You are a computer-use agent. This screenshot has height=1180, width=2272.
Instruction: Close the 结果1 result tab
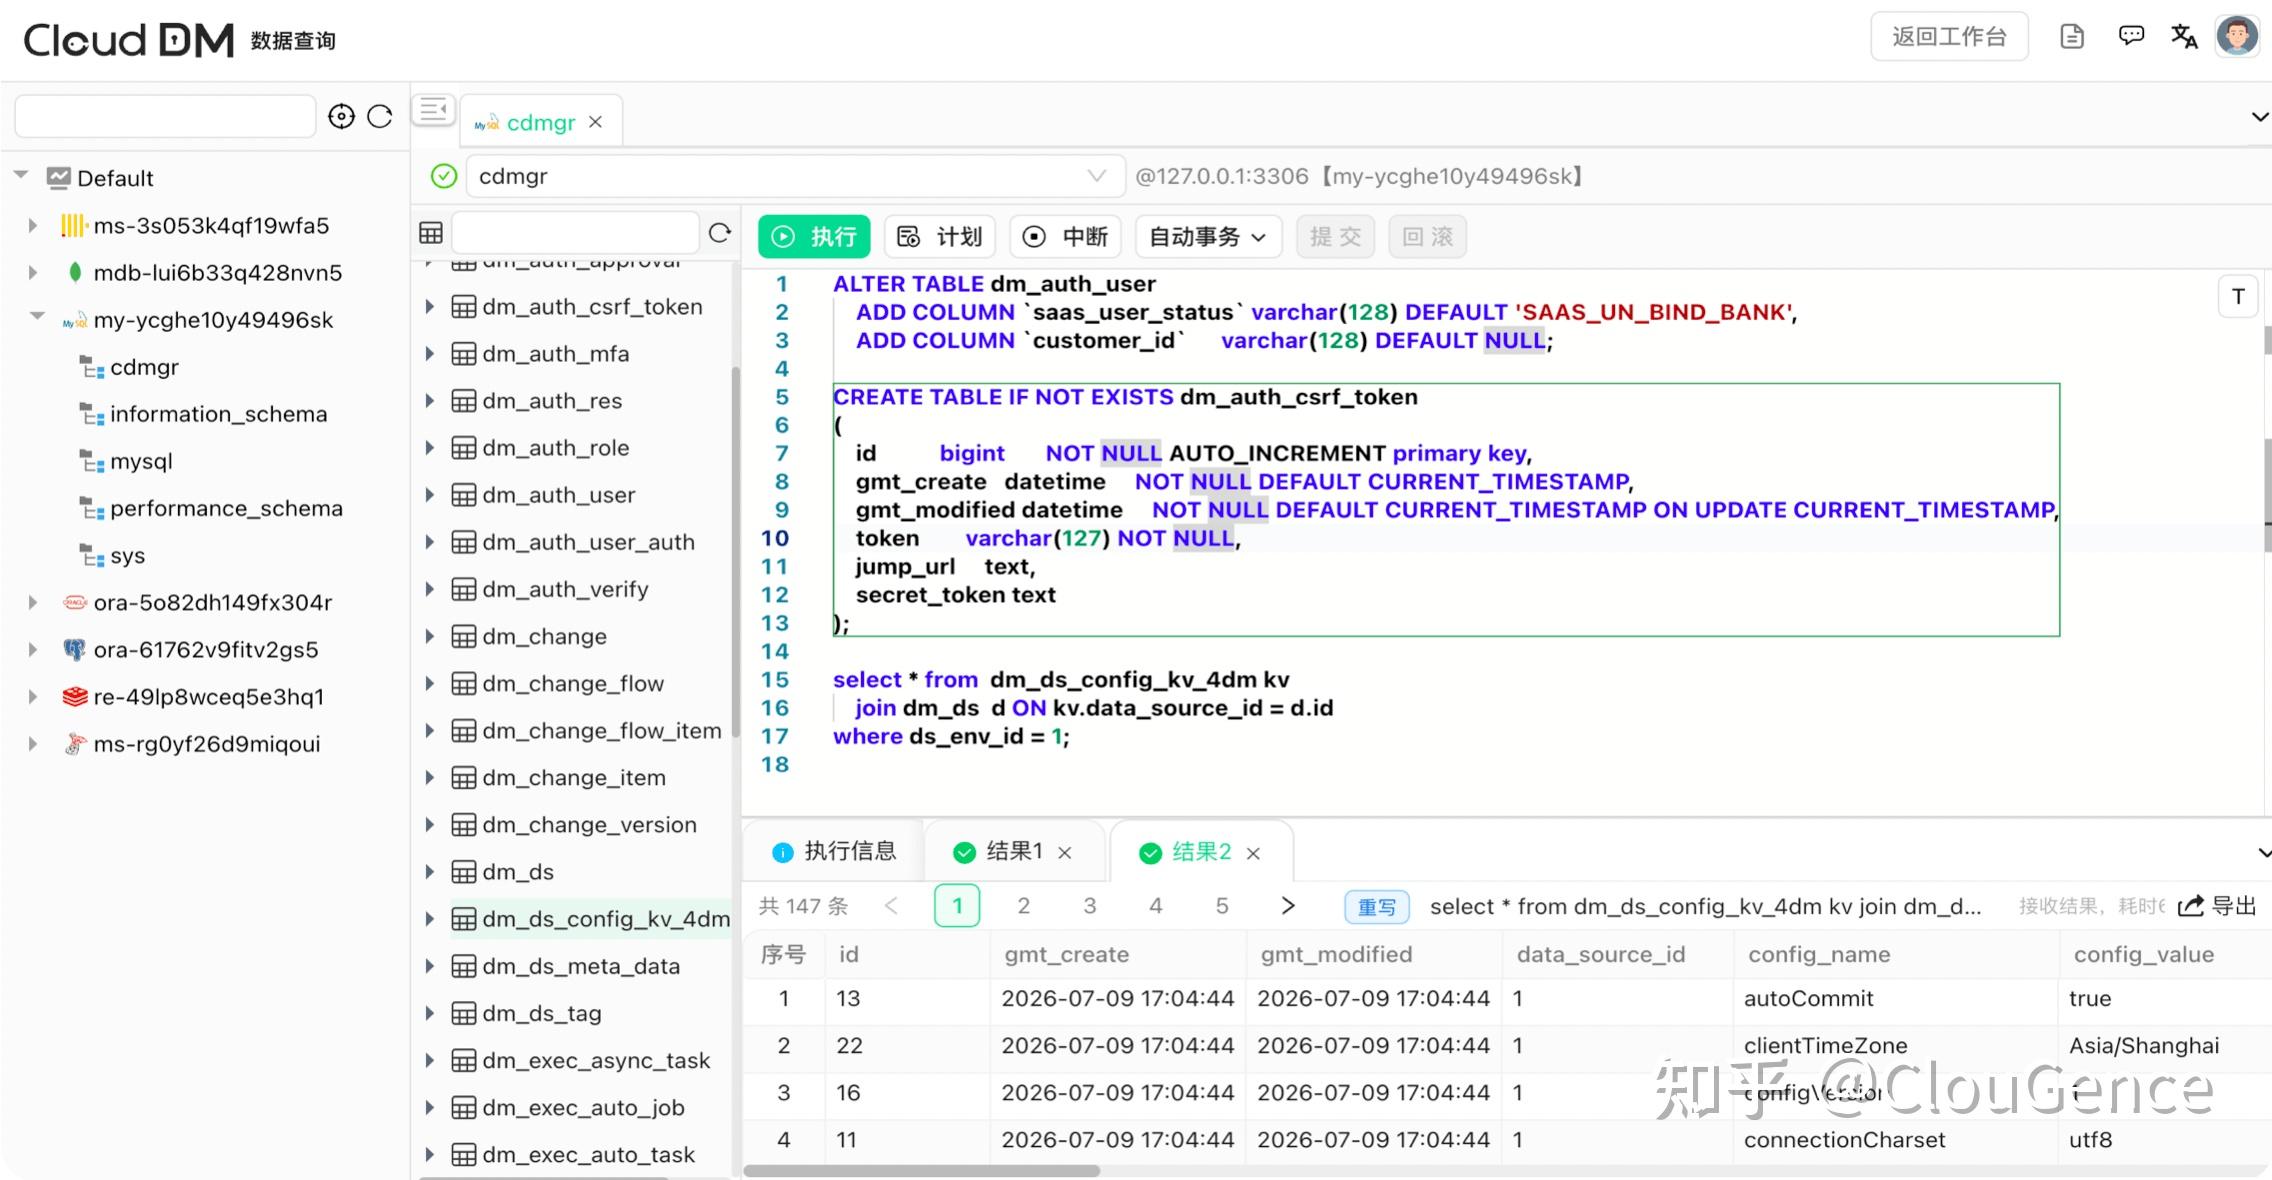(x=1065, y=853)
